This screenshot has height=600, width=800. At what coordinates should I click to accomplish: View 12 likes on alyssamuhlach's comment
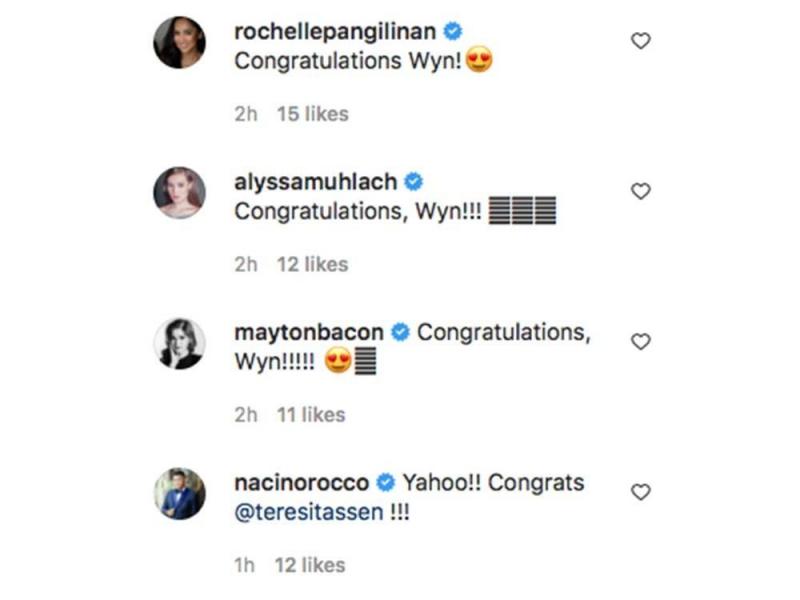312,264
